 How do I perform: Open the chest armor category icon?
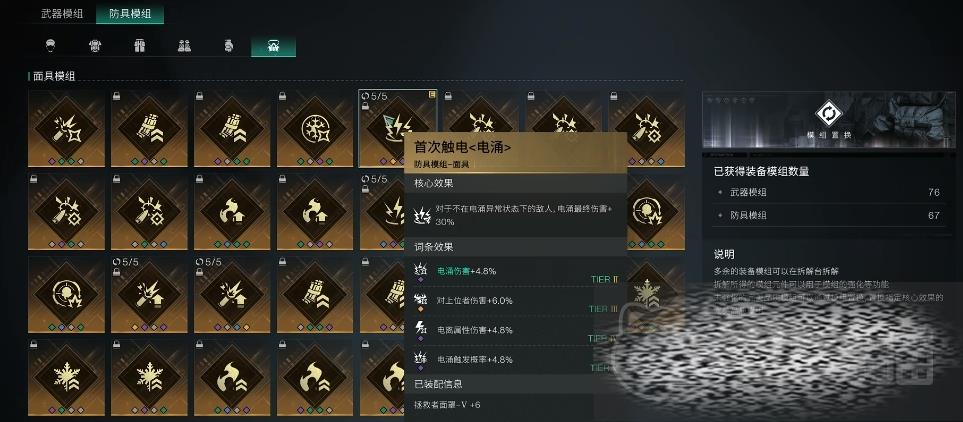95,45
